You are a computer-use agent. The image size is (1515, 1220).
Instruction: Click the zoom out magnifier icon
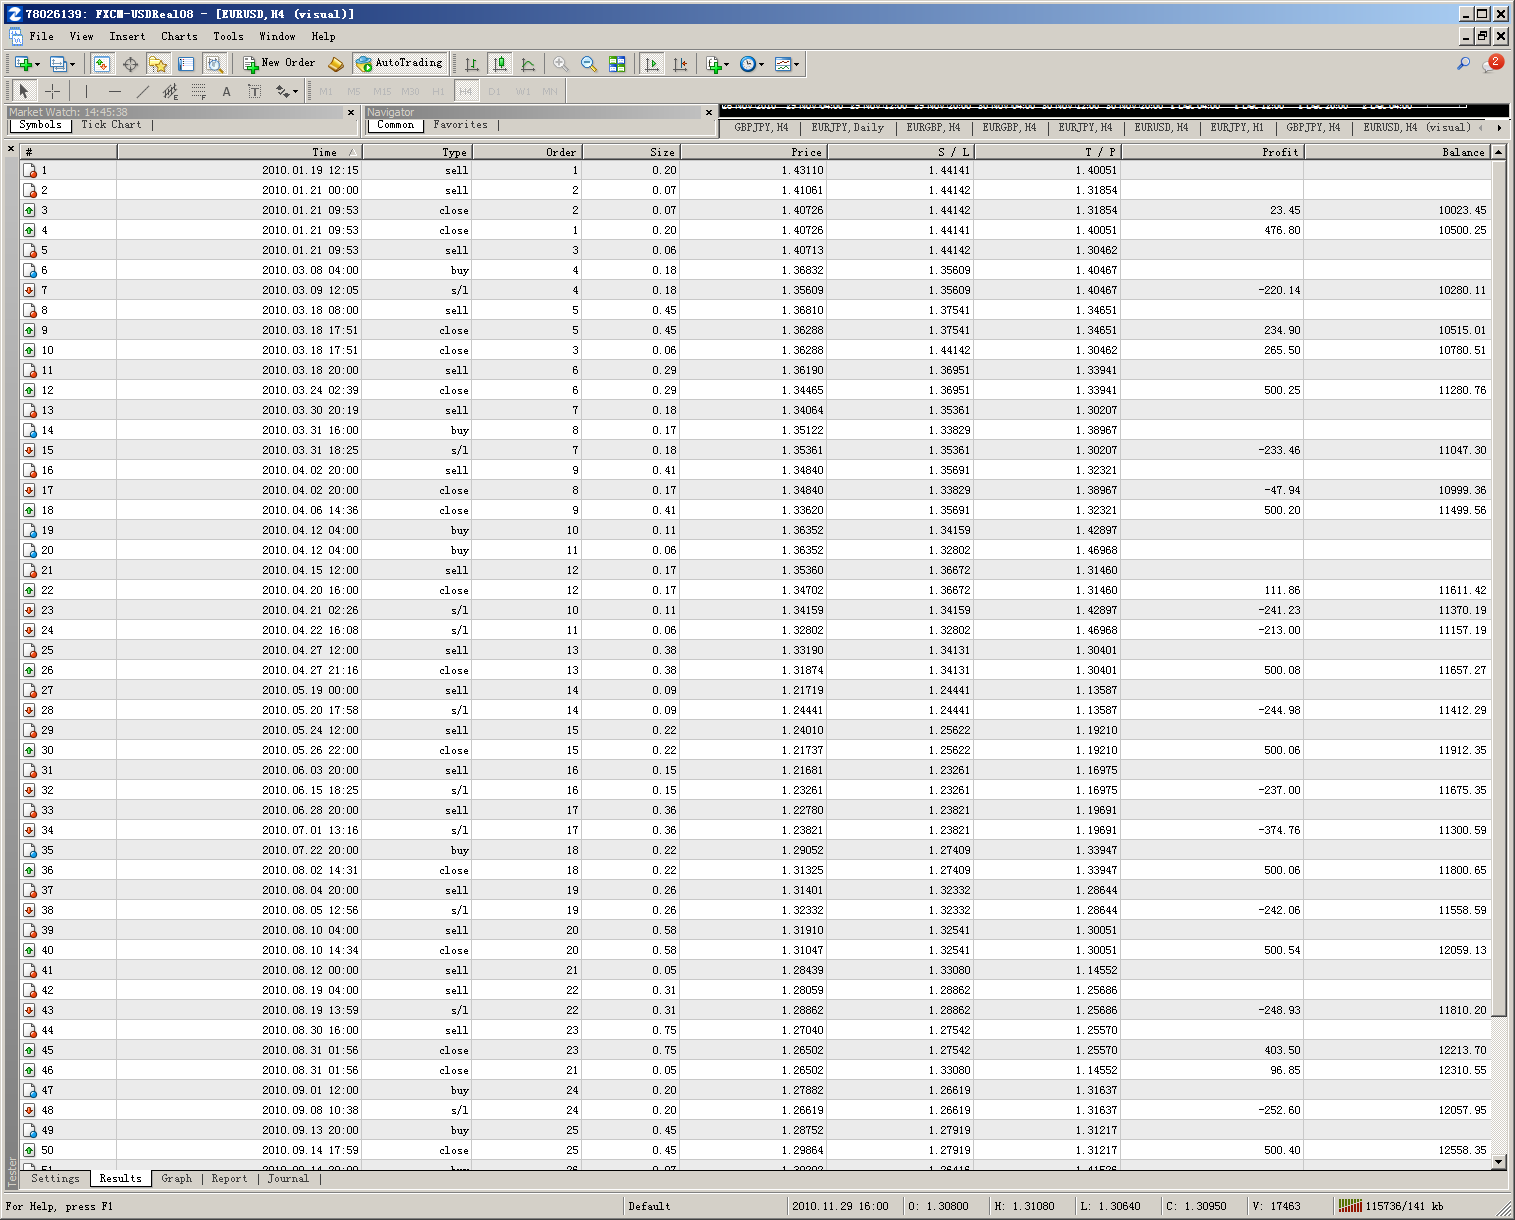[589, 64]
